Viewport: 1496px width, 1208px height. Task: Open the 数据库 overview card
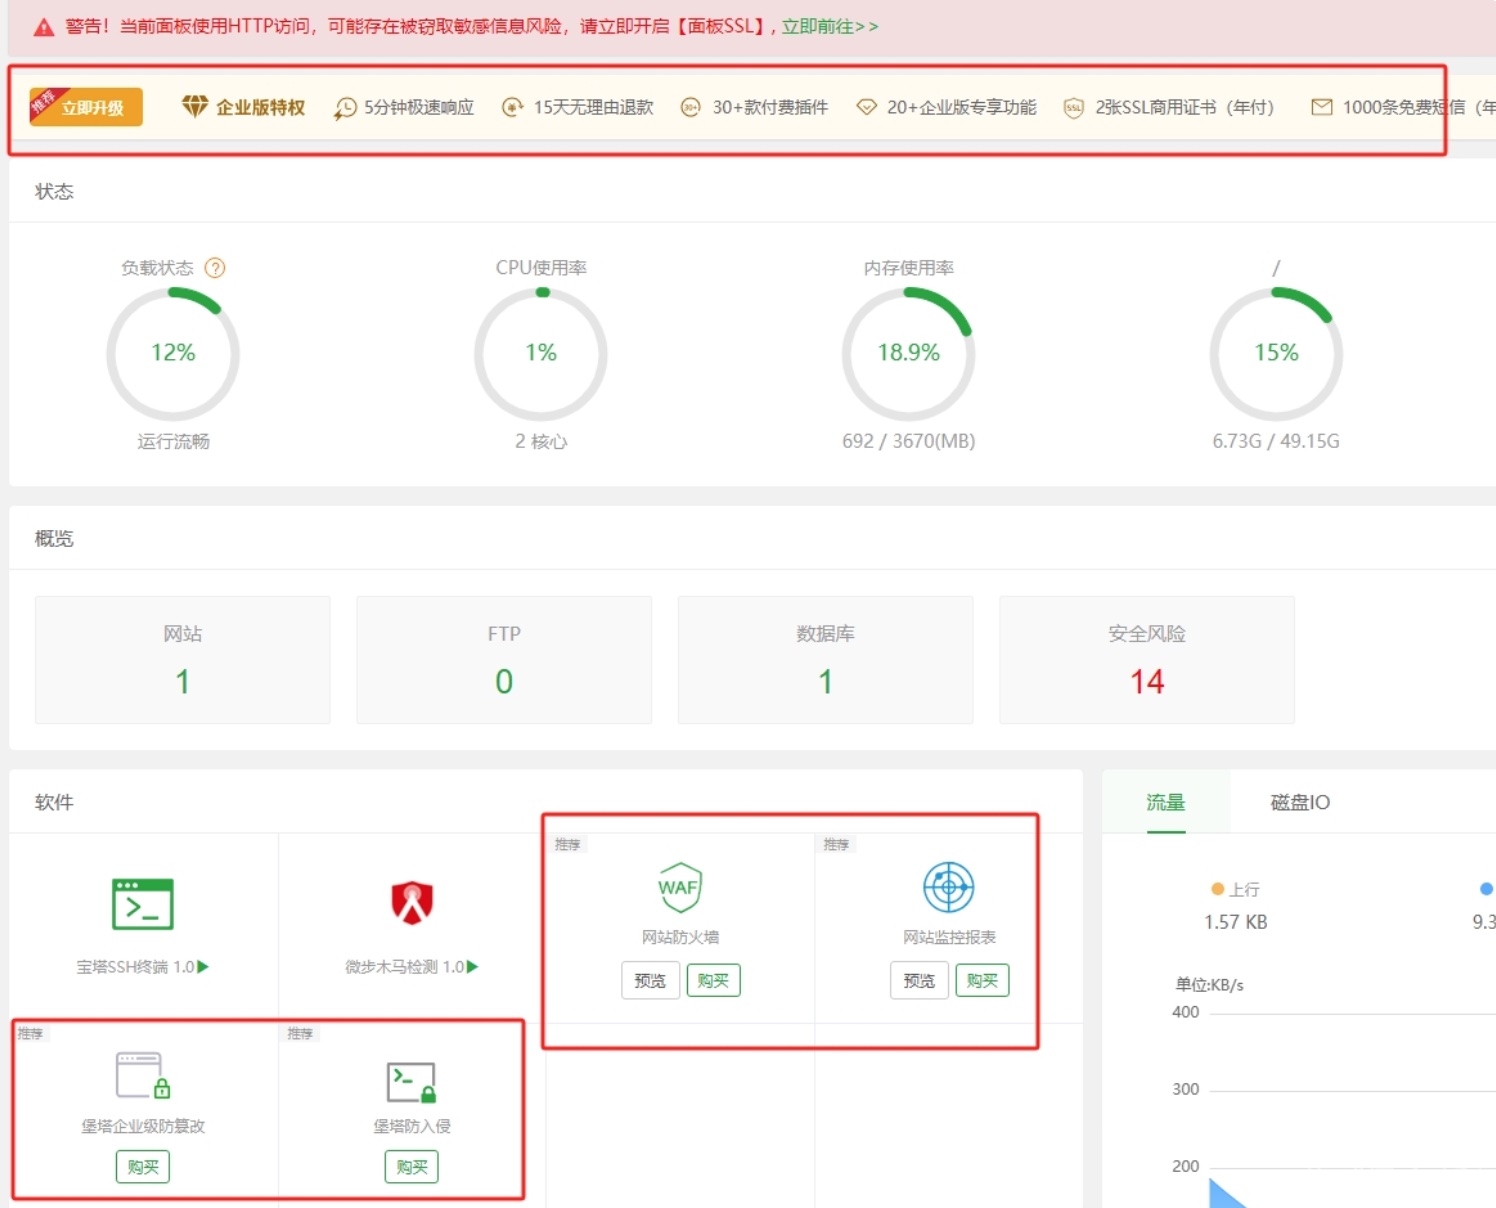click(825, 660)
